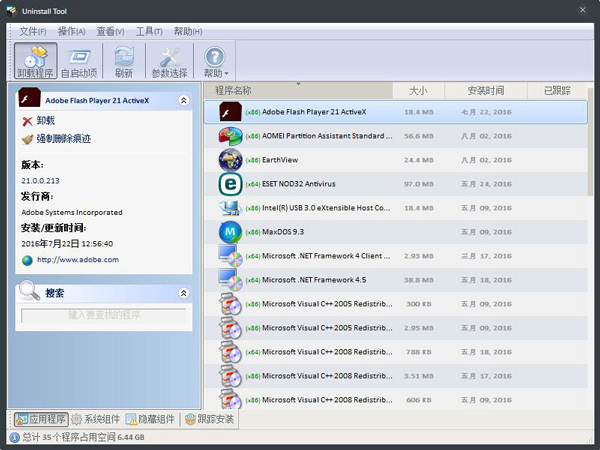
Task: Click the MaxDOS 9.3 program name
Action: 283,232
